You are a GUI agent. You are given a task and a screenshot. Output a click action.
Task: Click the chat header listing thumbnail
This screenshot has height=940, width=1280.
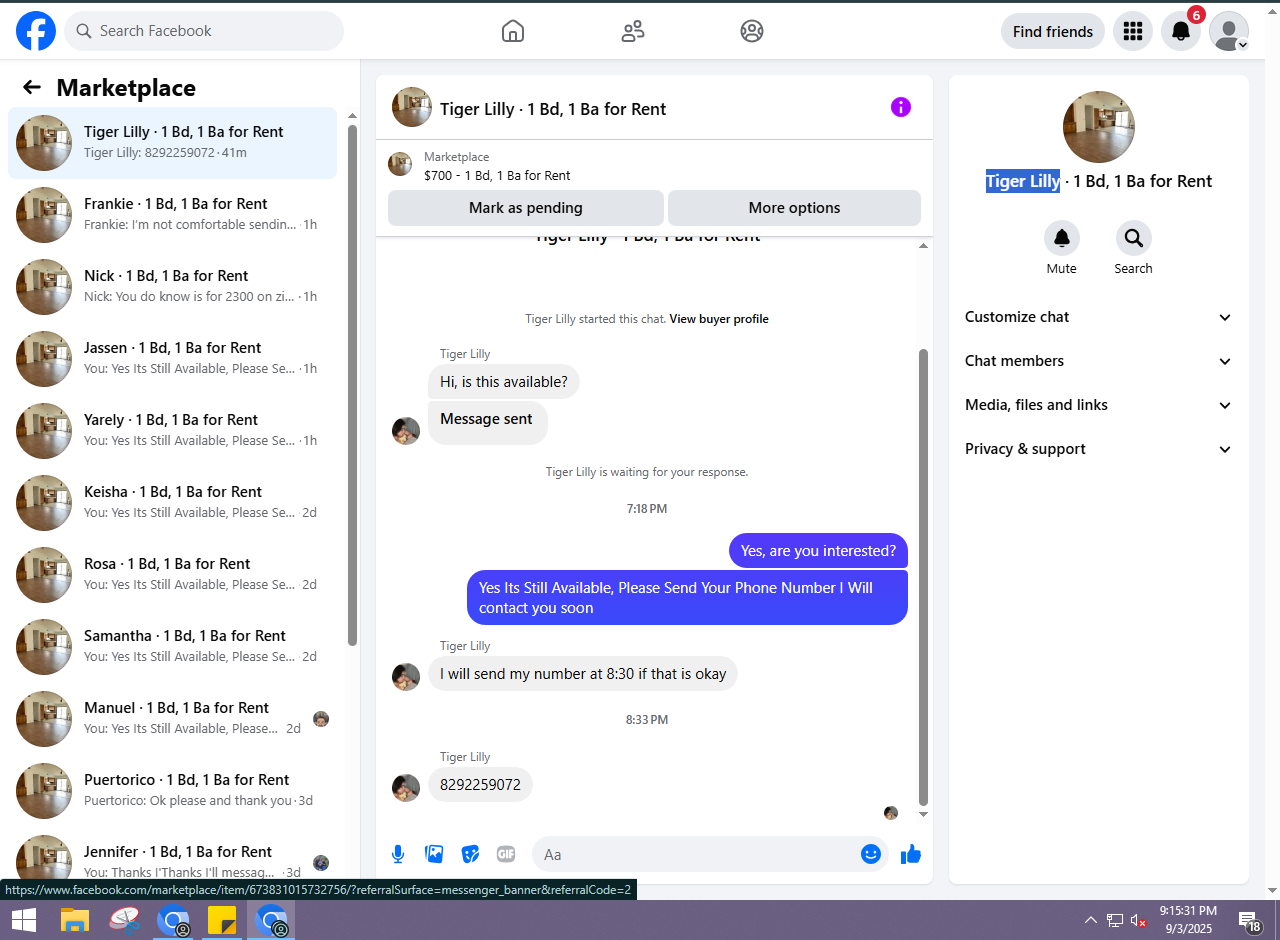(x=412, y=107)
